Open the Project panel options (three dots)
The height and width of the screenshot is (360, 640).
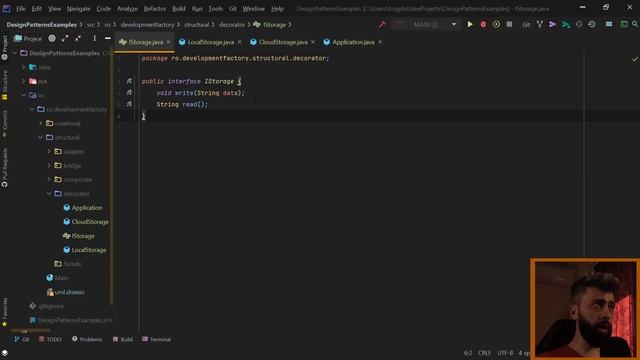click(x=94, y=38)
